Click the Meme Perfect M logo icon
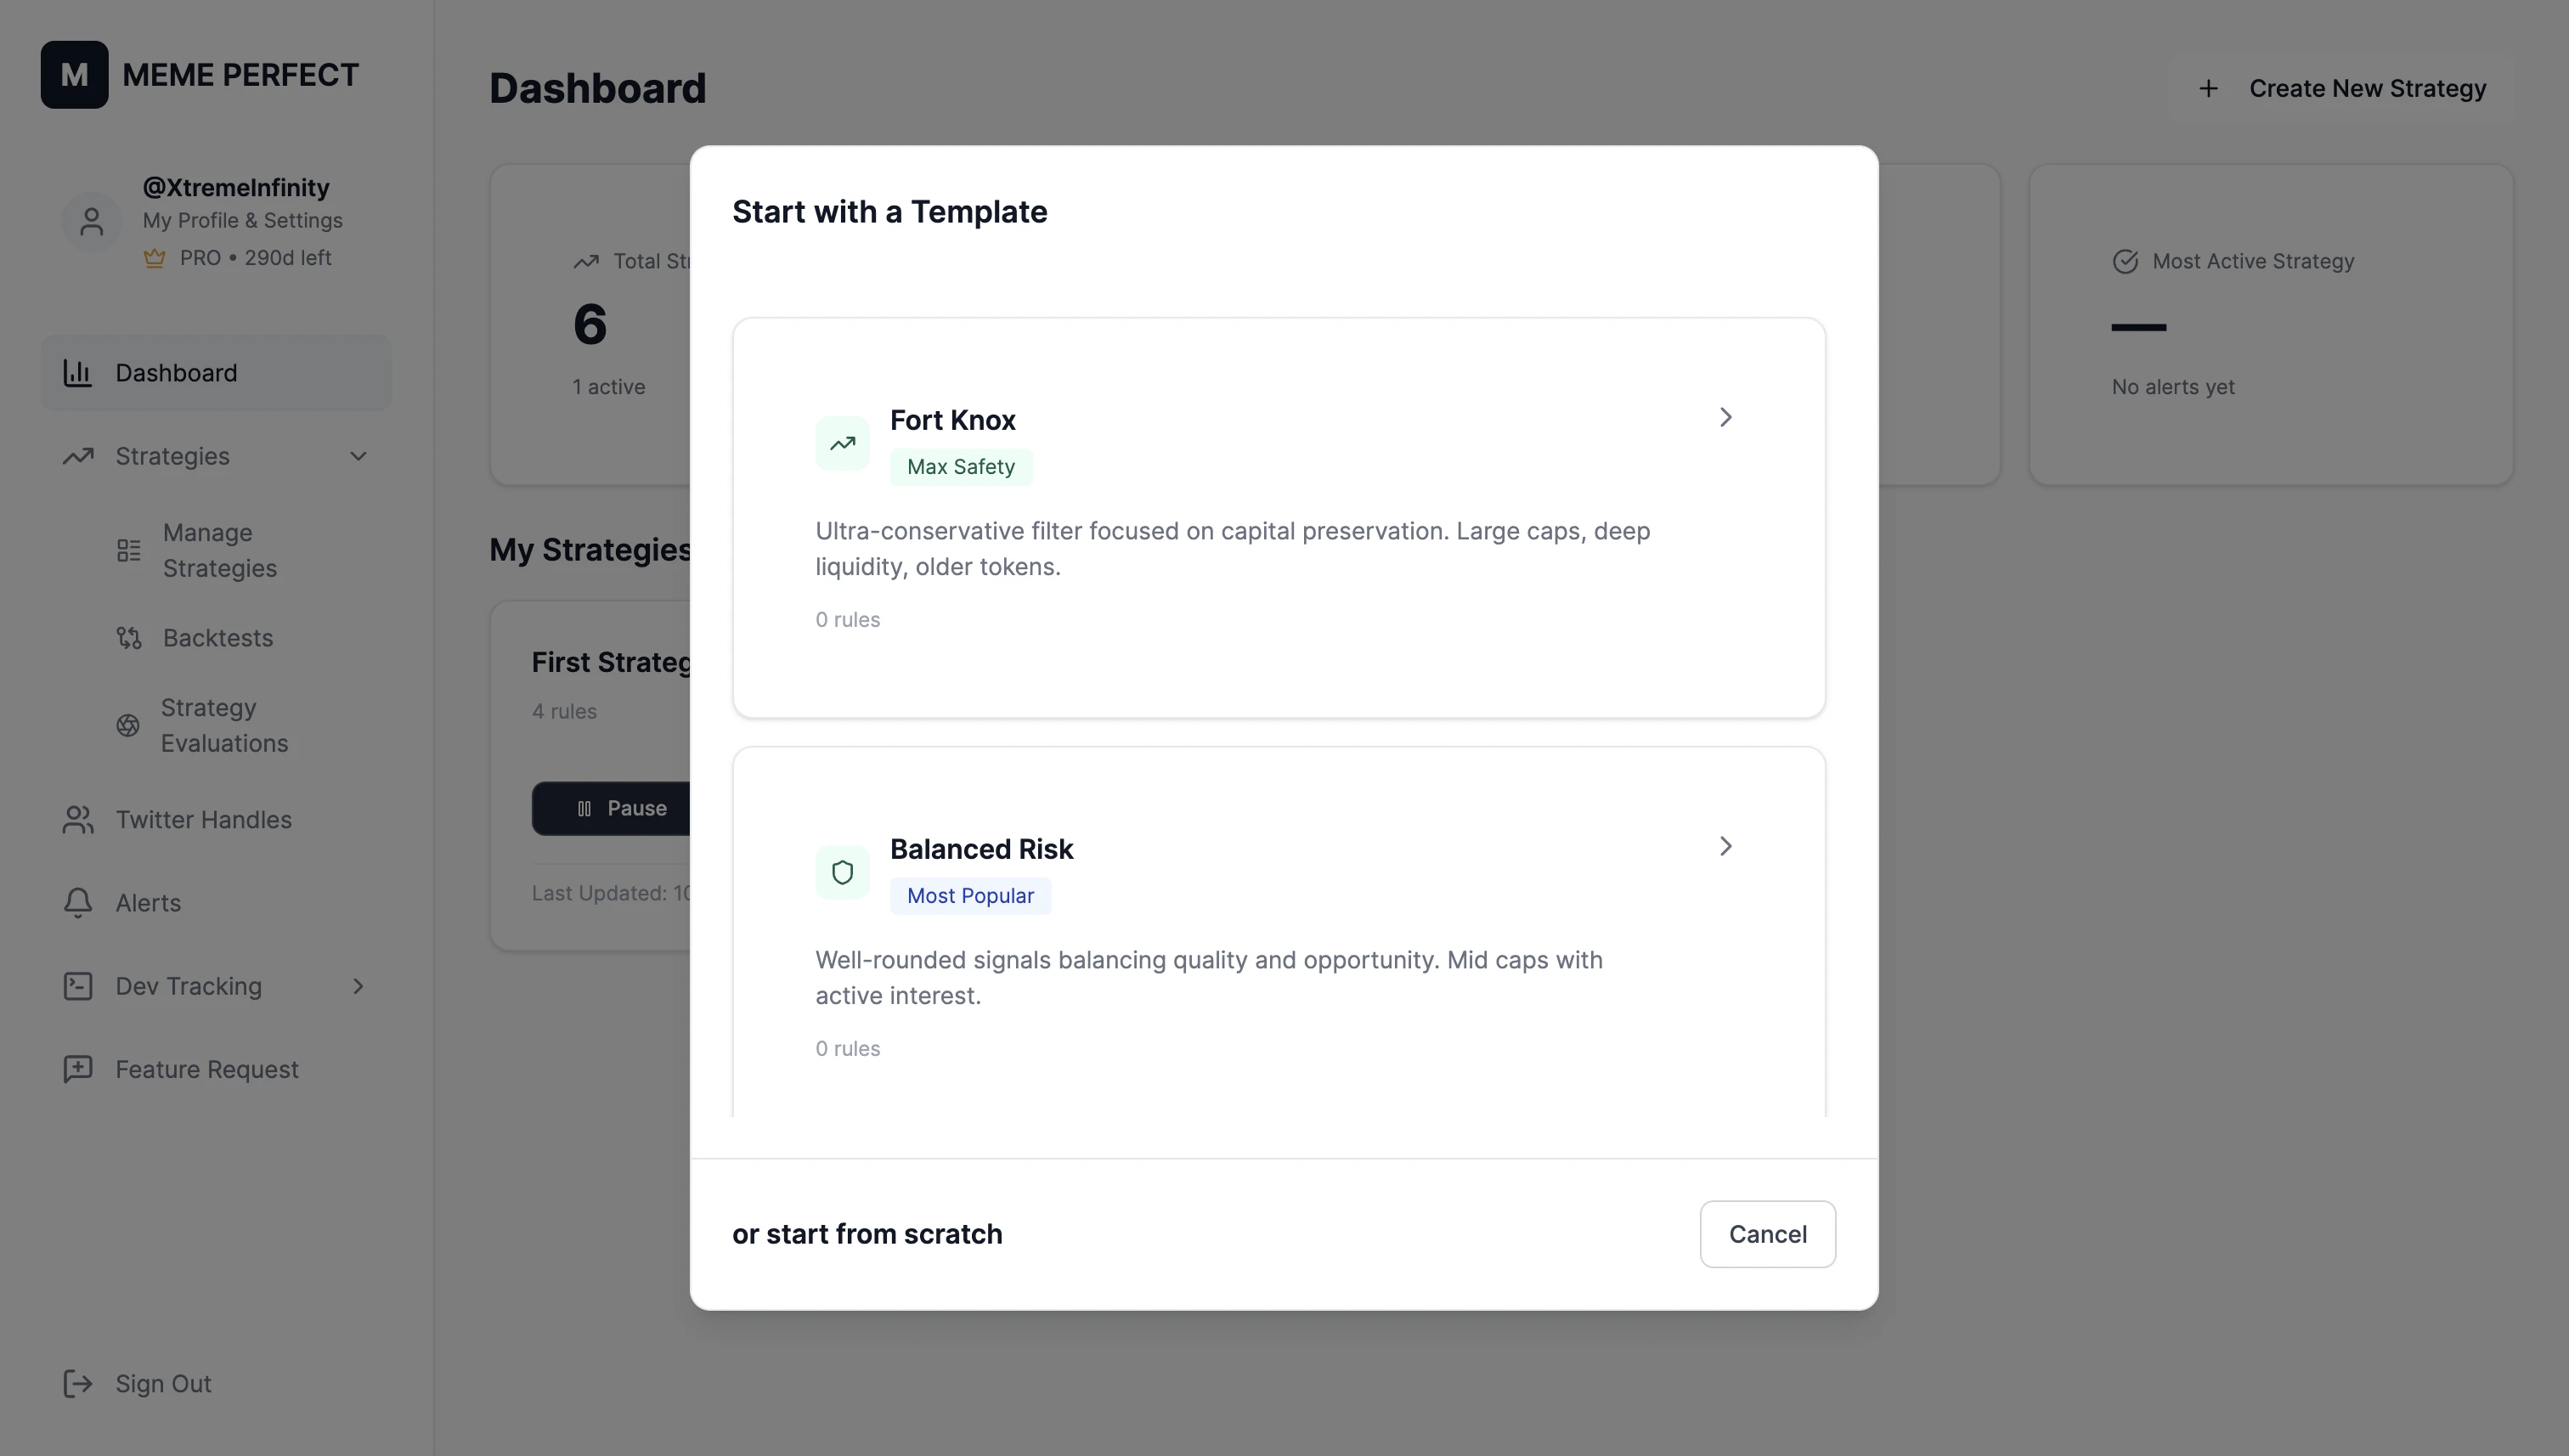Image resolution: width=2569 pixels, height=1456 pixels. point(74,74)
